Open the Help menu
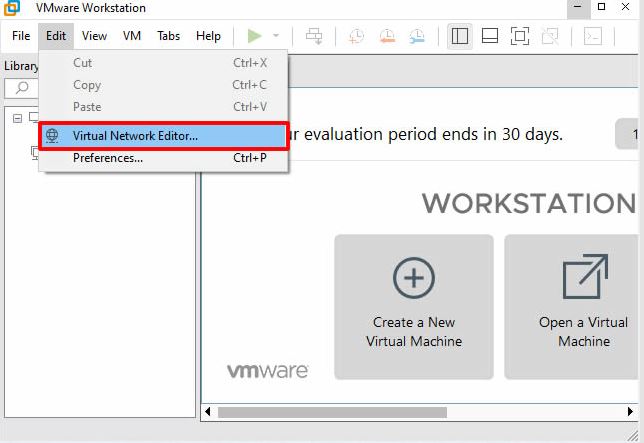Image resolution: width=644 pixels, height=443 pixels. pyautogui.click(x=208, y=36)
